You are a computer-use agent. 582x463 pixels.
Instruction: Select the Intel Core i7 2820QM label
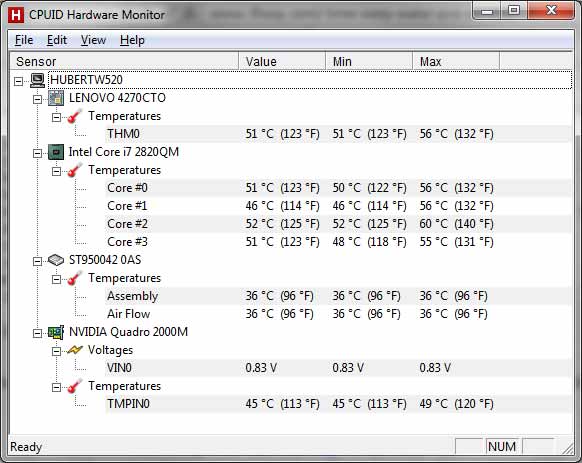click(124, 152)
